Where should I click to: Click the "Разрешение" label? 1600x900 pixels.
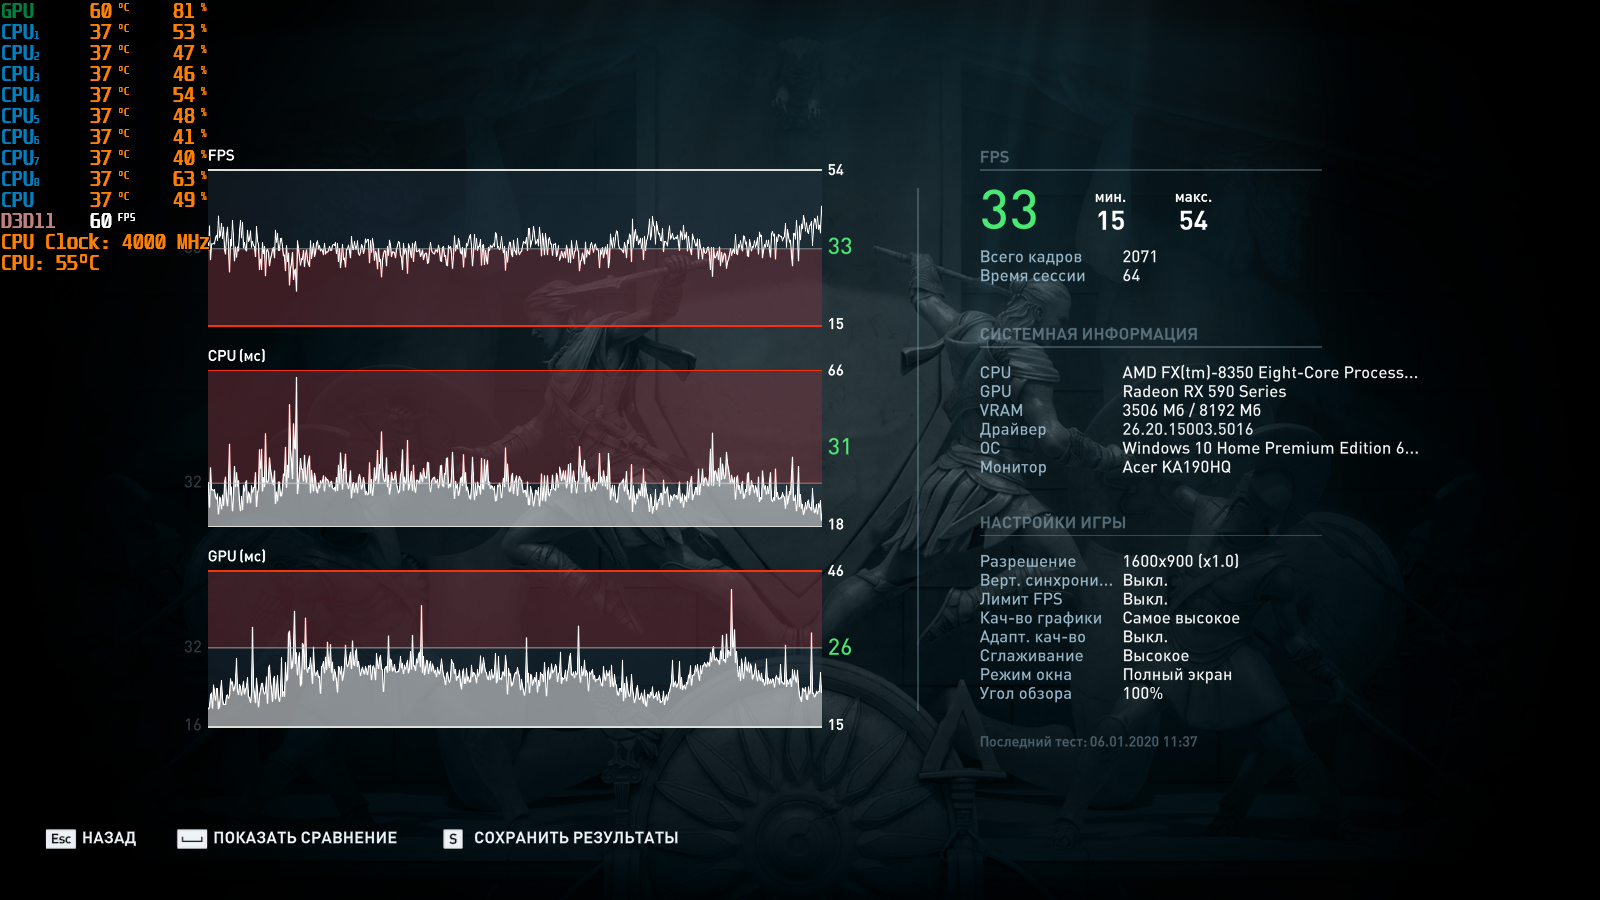click(1028, 562)
